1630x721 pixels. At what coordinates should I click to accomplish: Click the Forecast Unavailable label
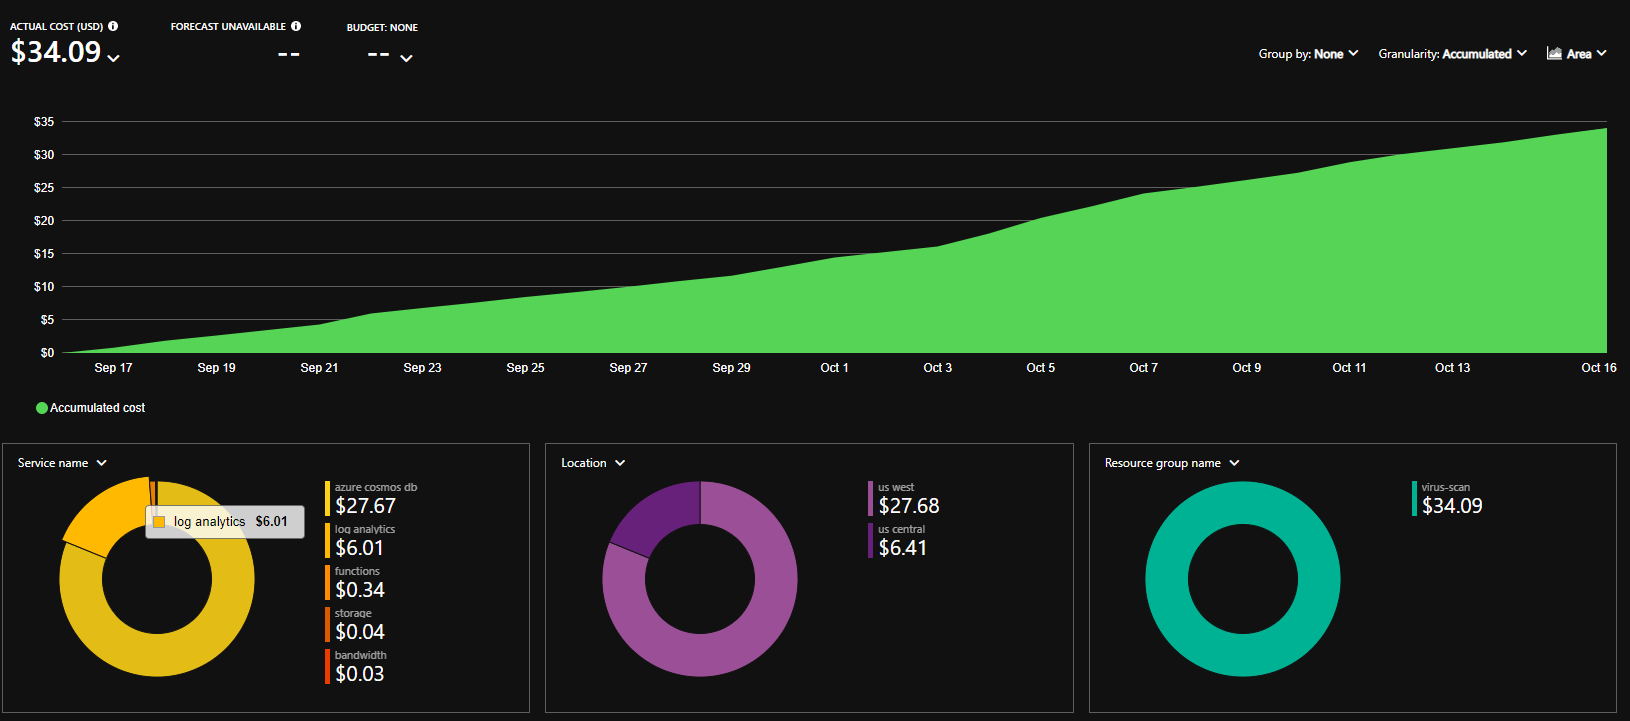pos(228,27)
